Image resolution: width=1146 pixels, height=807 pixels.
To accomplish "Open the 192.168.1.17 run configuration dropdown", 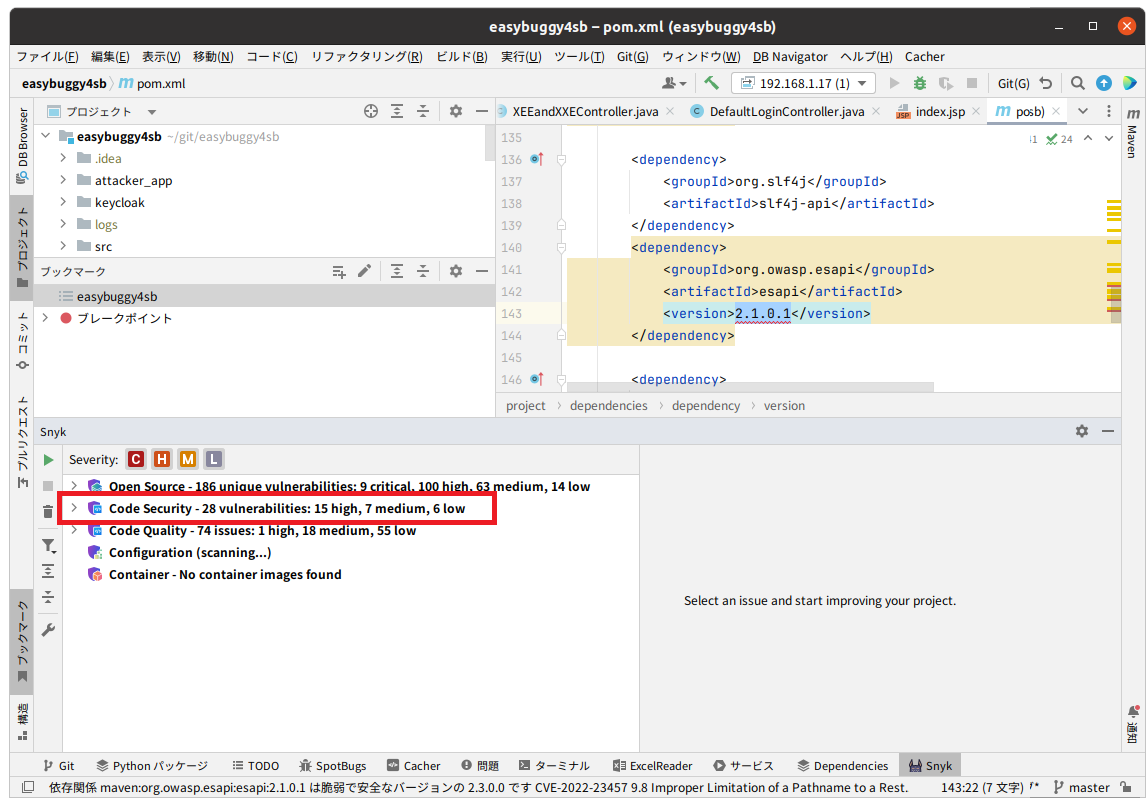I will tap(803, 83).
